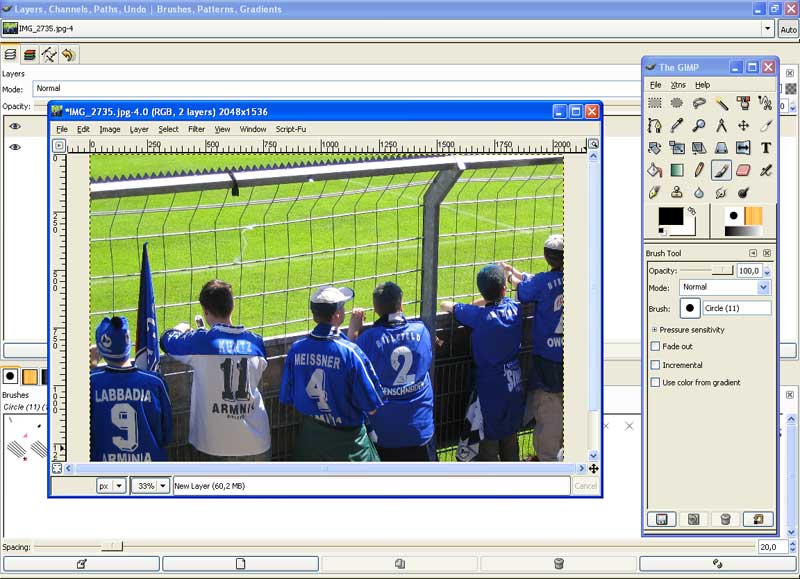Toggle visibility eye of the second layer
The height and width of the screenshot is (579, 800).
[x=15, y=147]
